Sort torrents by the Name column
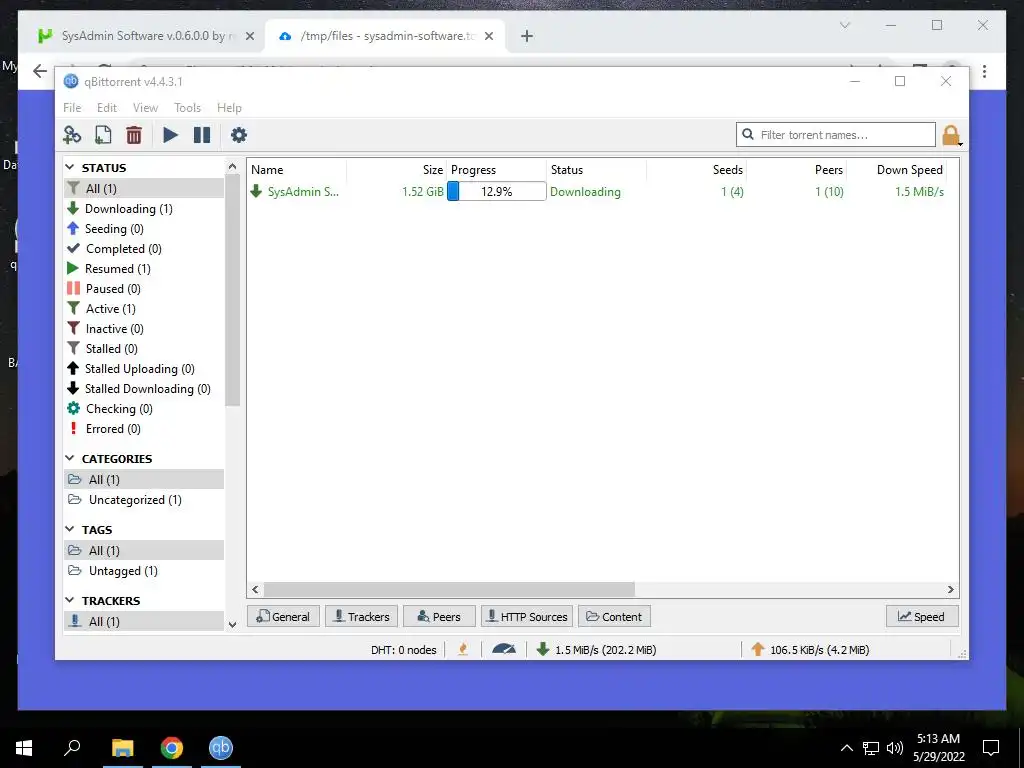Screen dimensions: 1024x768 coord(297,170)
